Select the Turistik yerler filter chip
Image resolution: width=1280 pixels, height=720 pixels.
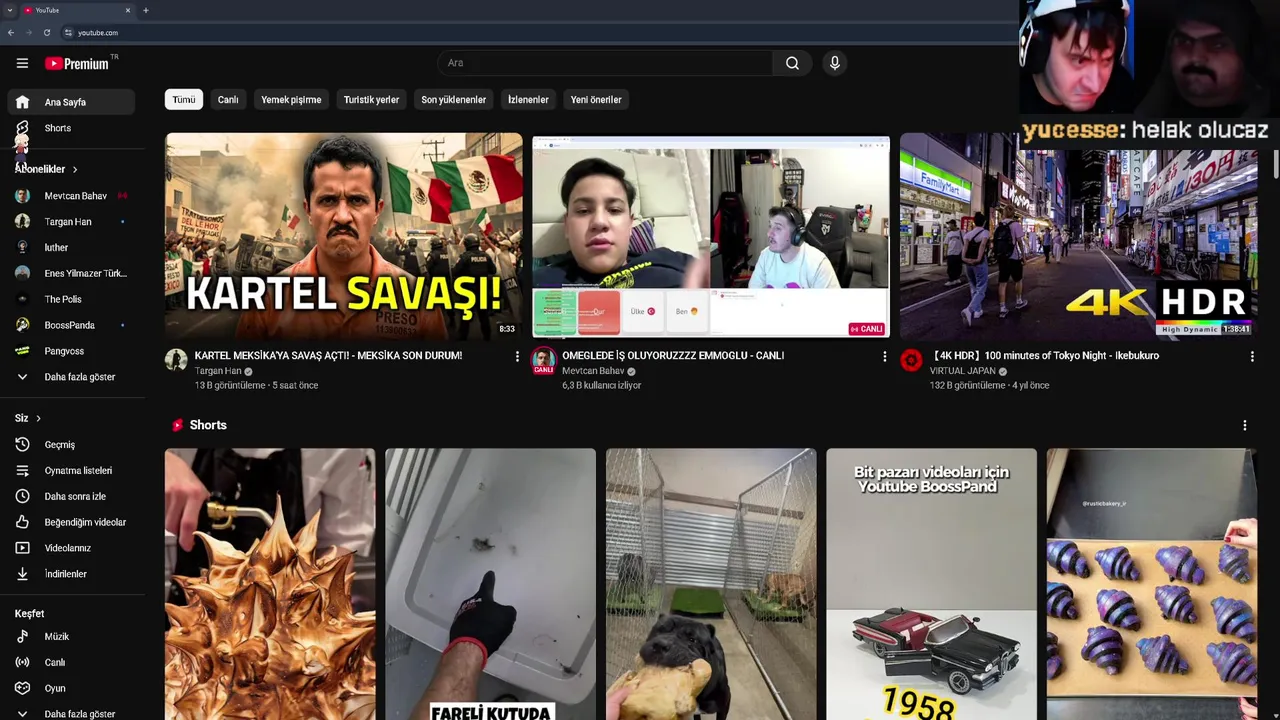(x=371, y=100)
